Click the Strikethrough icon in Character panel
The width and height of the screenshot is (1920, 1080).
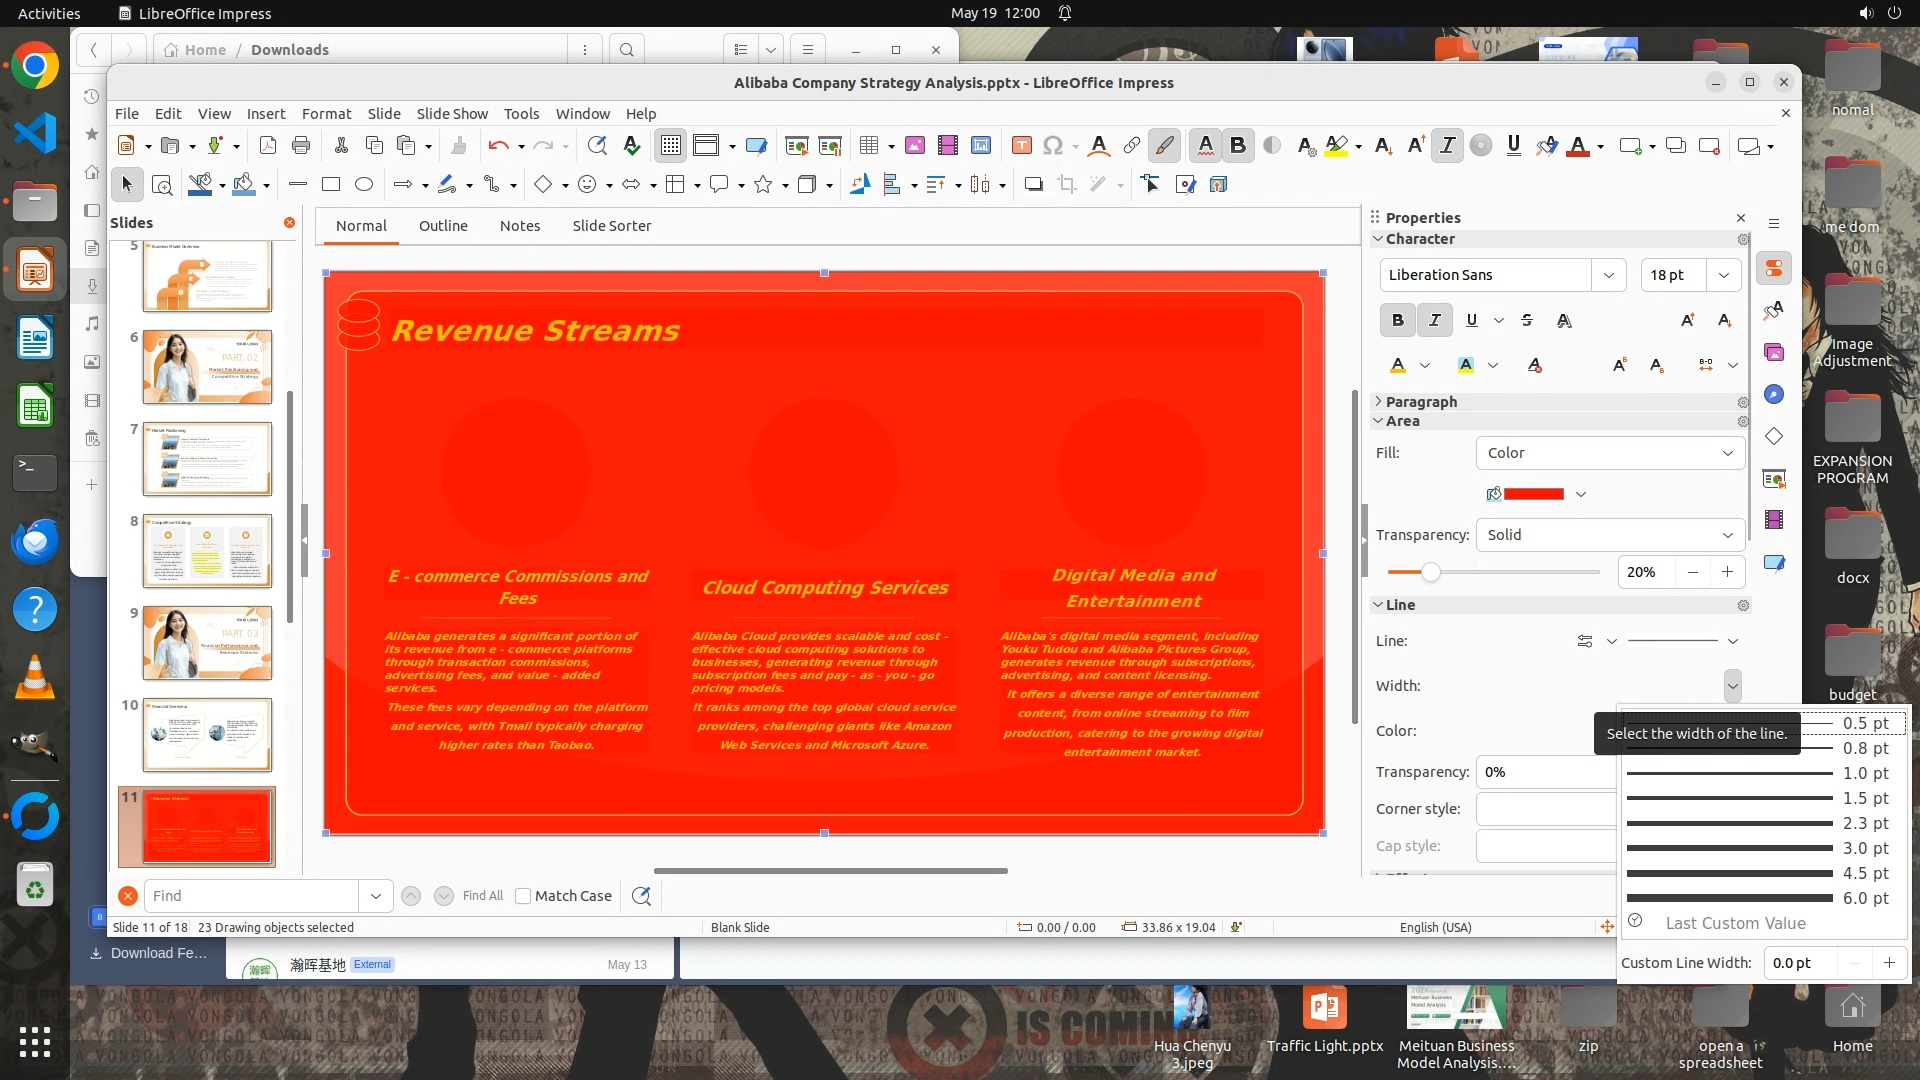pos(1527,320)
